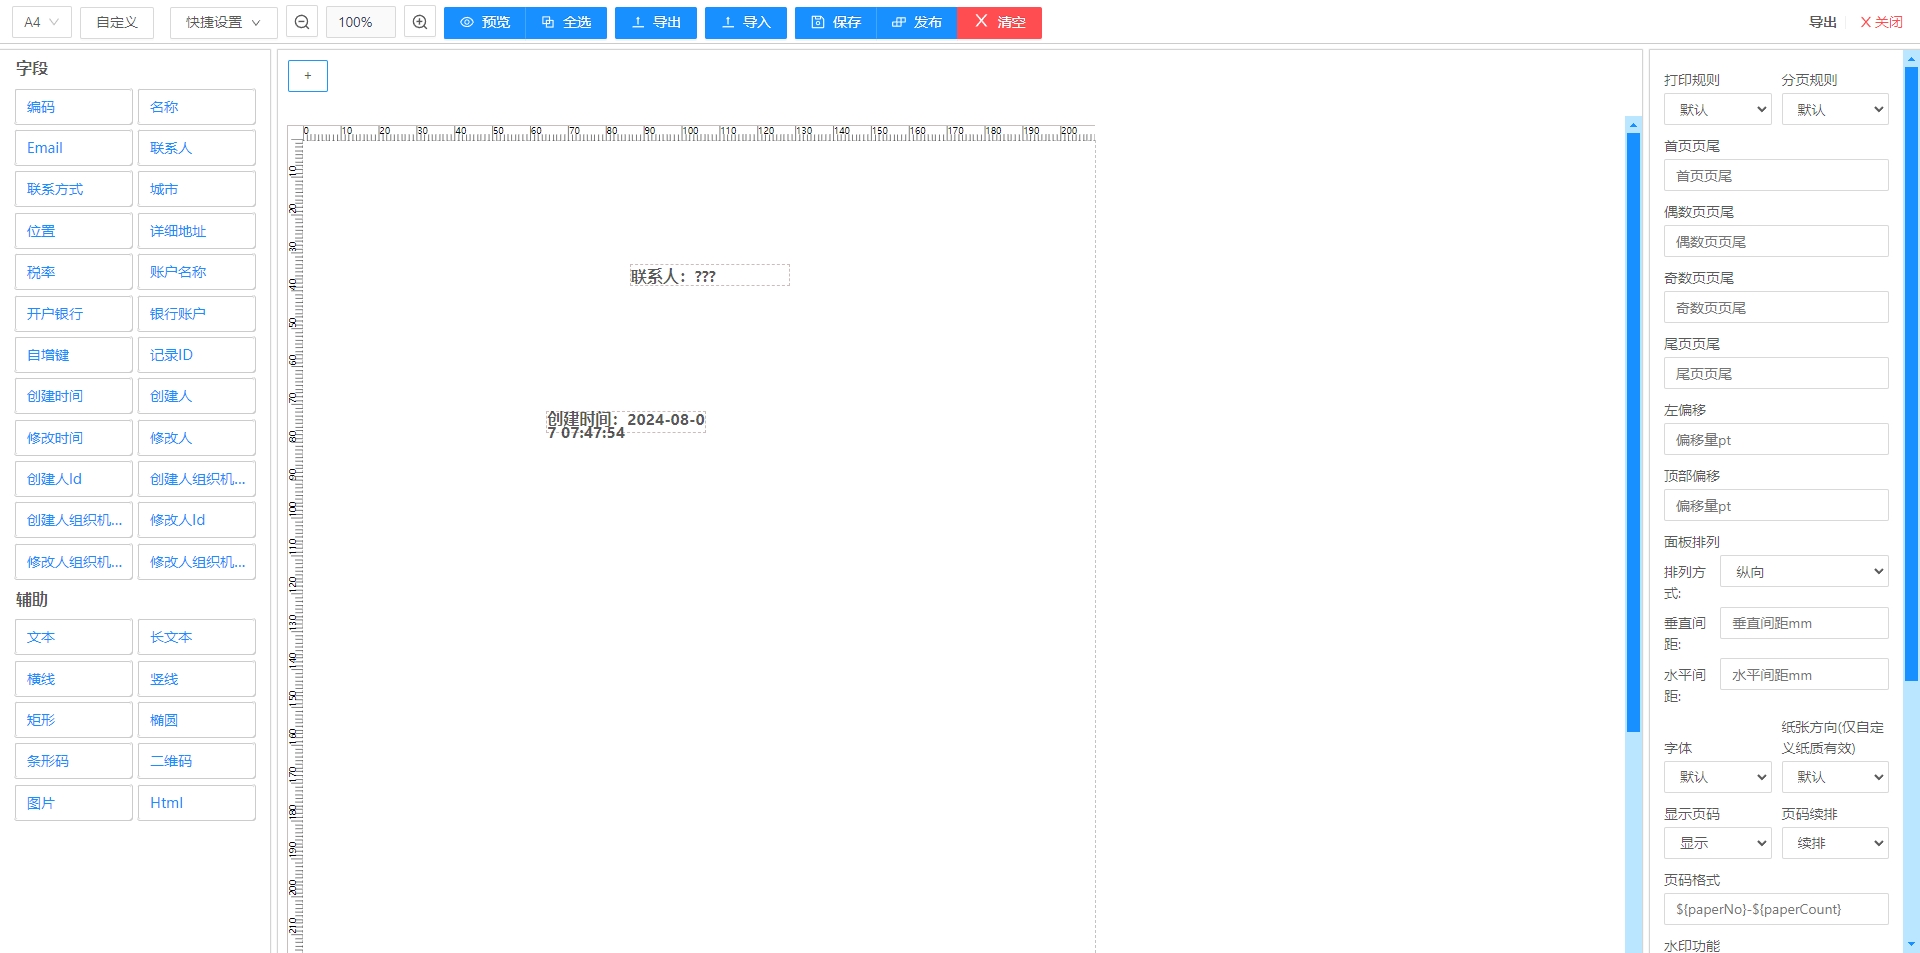The image size is (1920, 953).
Task: Select the 名称 field item
Action: point(197,107)
